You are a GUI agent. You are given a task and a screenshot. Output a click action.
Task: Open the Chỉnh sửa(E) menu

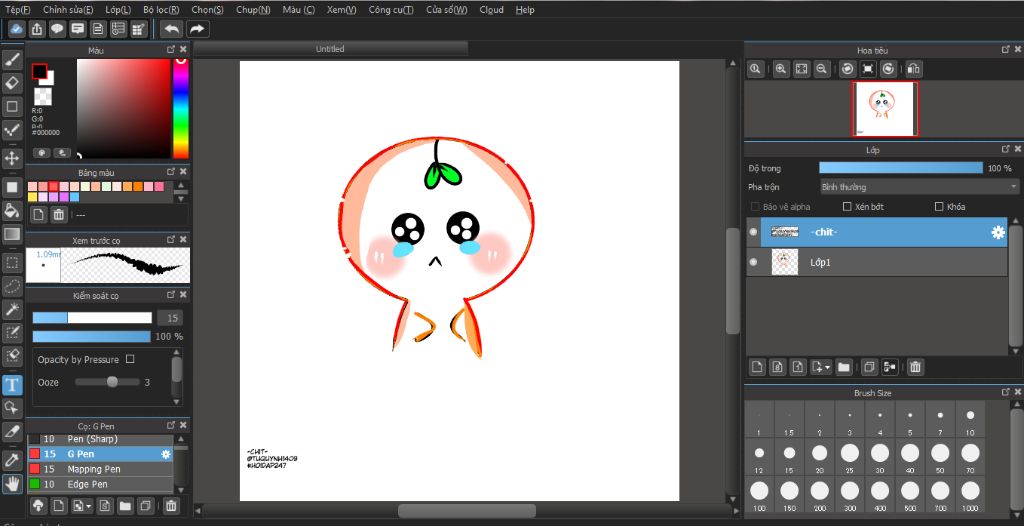pyautogui.click(x=68, y=10)
